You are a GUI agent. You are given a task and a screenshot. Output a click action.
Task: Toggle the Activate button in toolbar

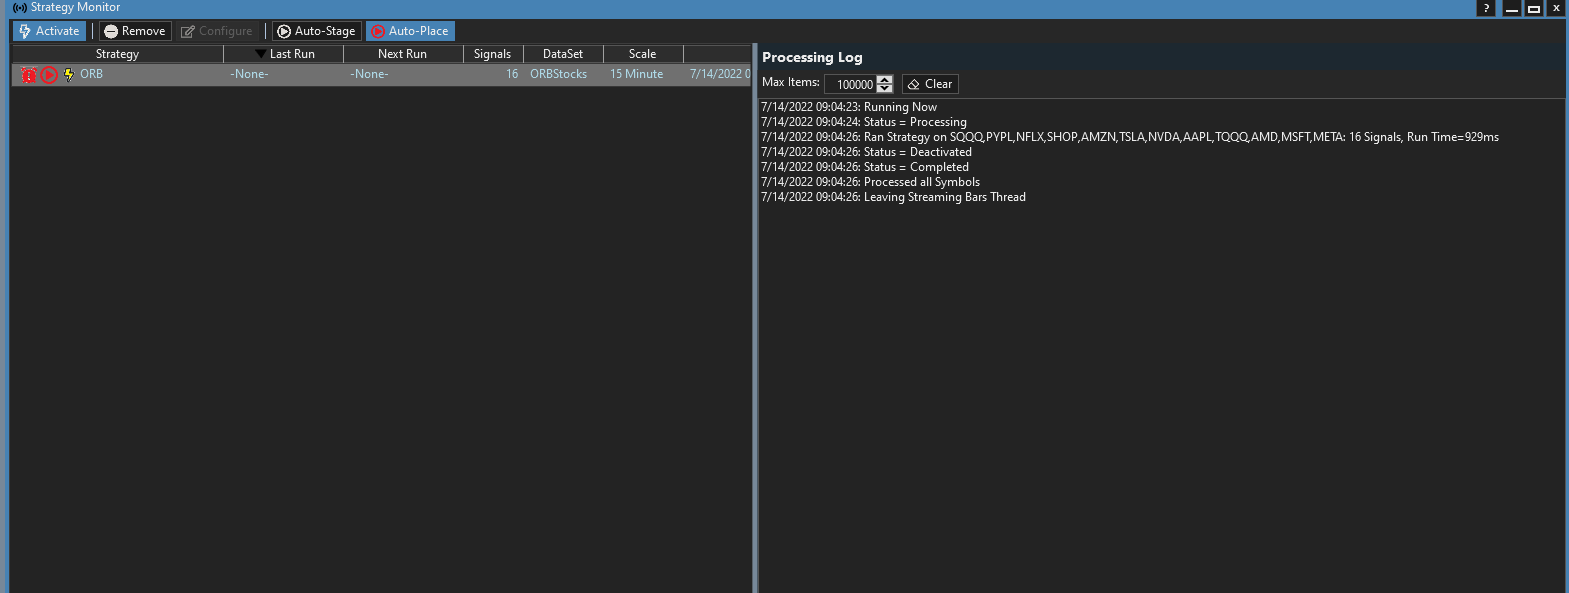pos(49,31)
